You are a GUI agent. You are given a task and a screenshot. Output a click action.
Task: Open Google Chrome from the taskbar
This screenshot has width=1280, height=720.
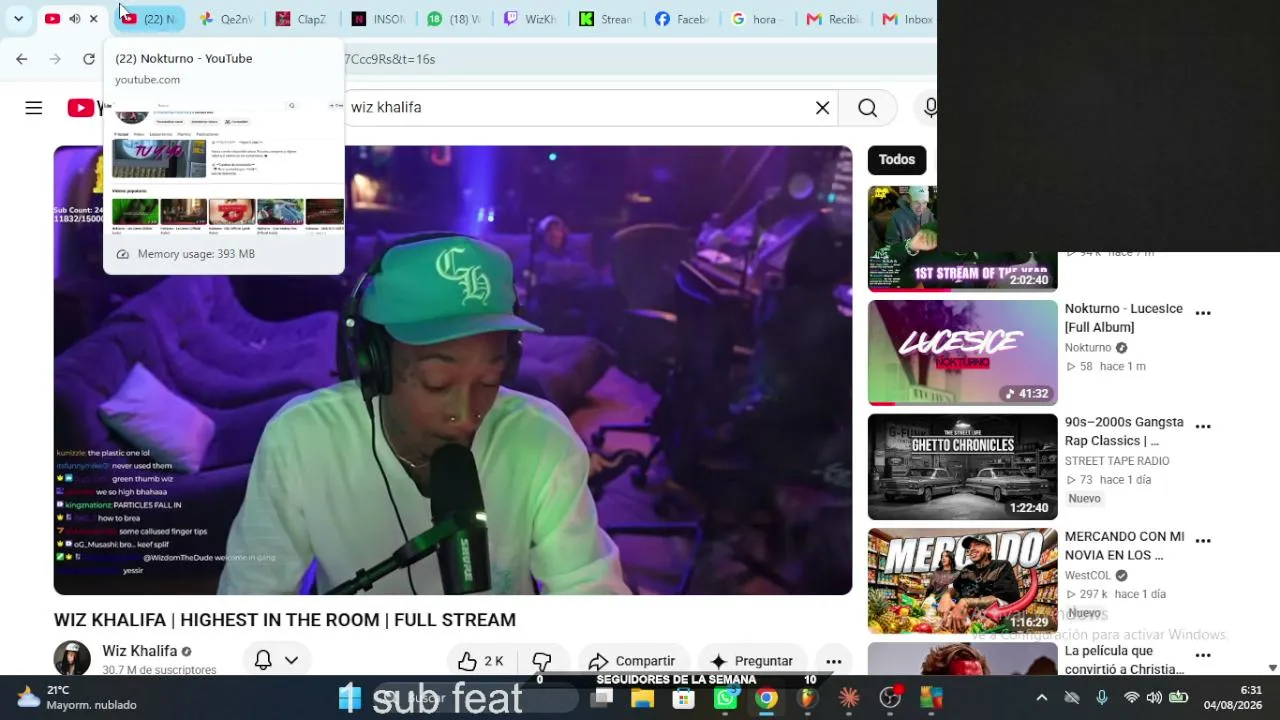(x=767, y=698)
